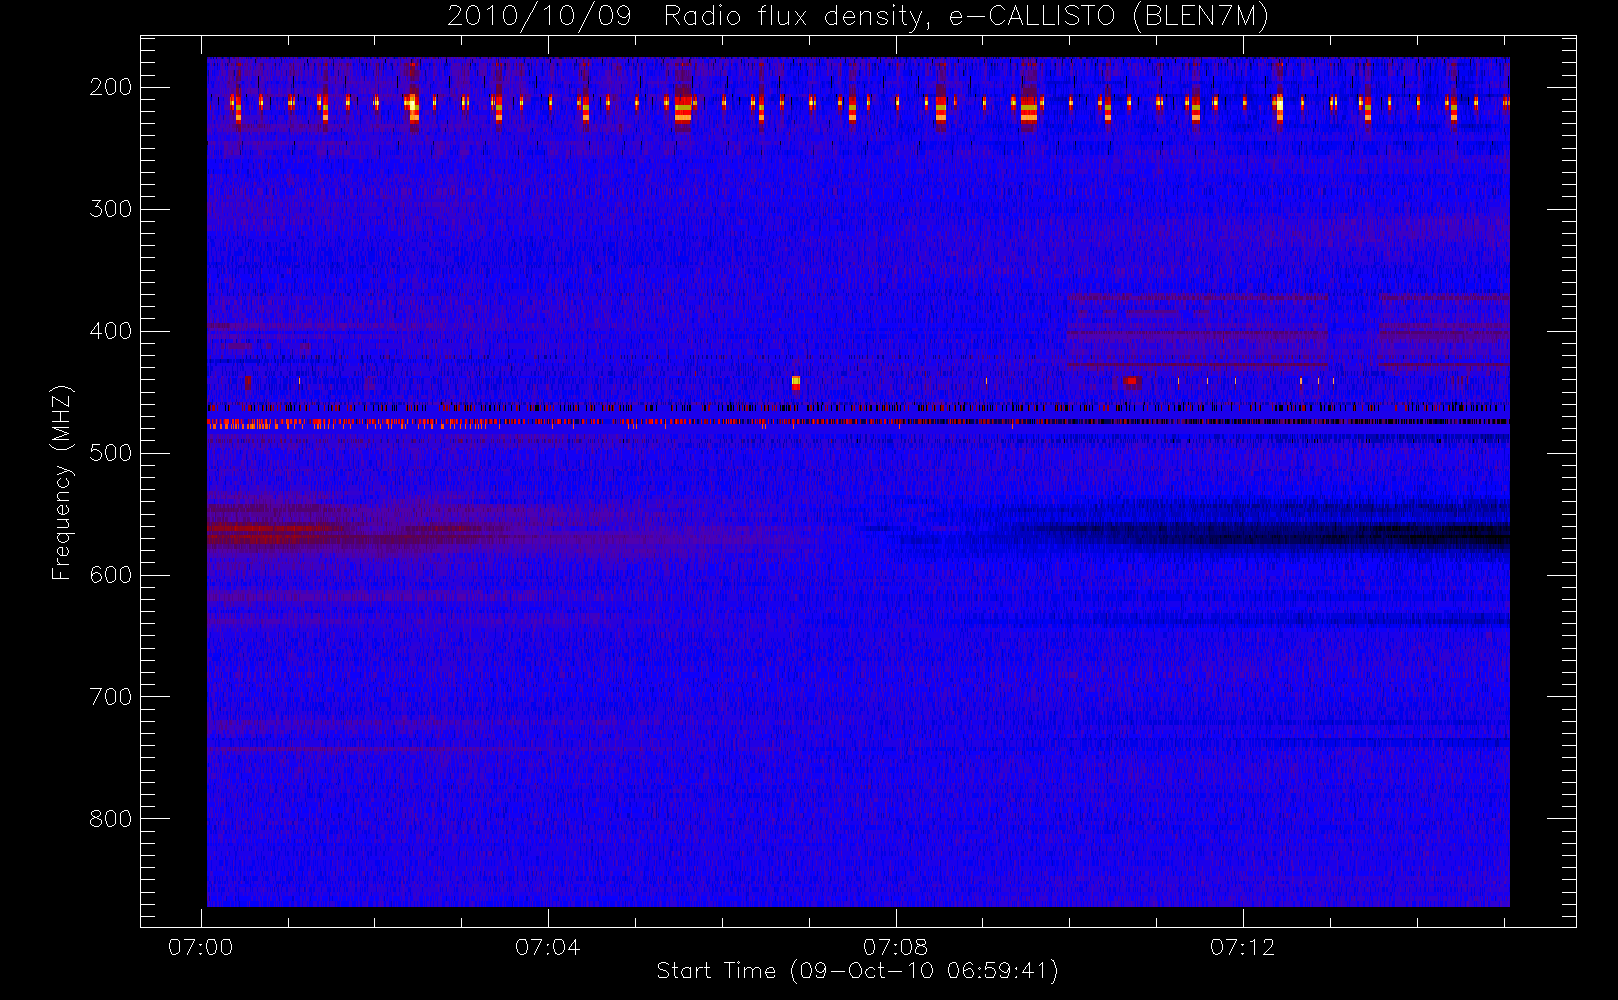Click the 07:08 time tick label
1618x1000 pixels.
click(x=896, y=947)
